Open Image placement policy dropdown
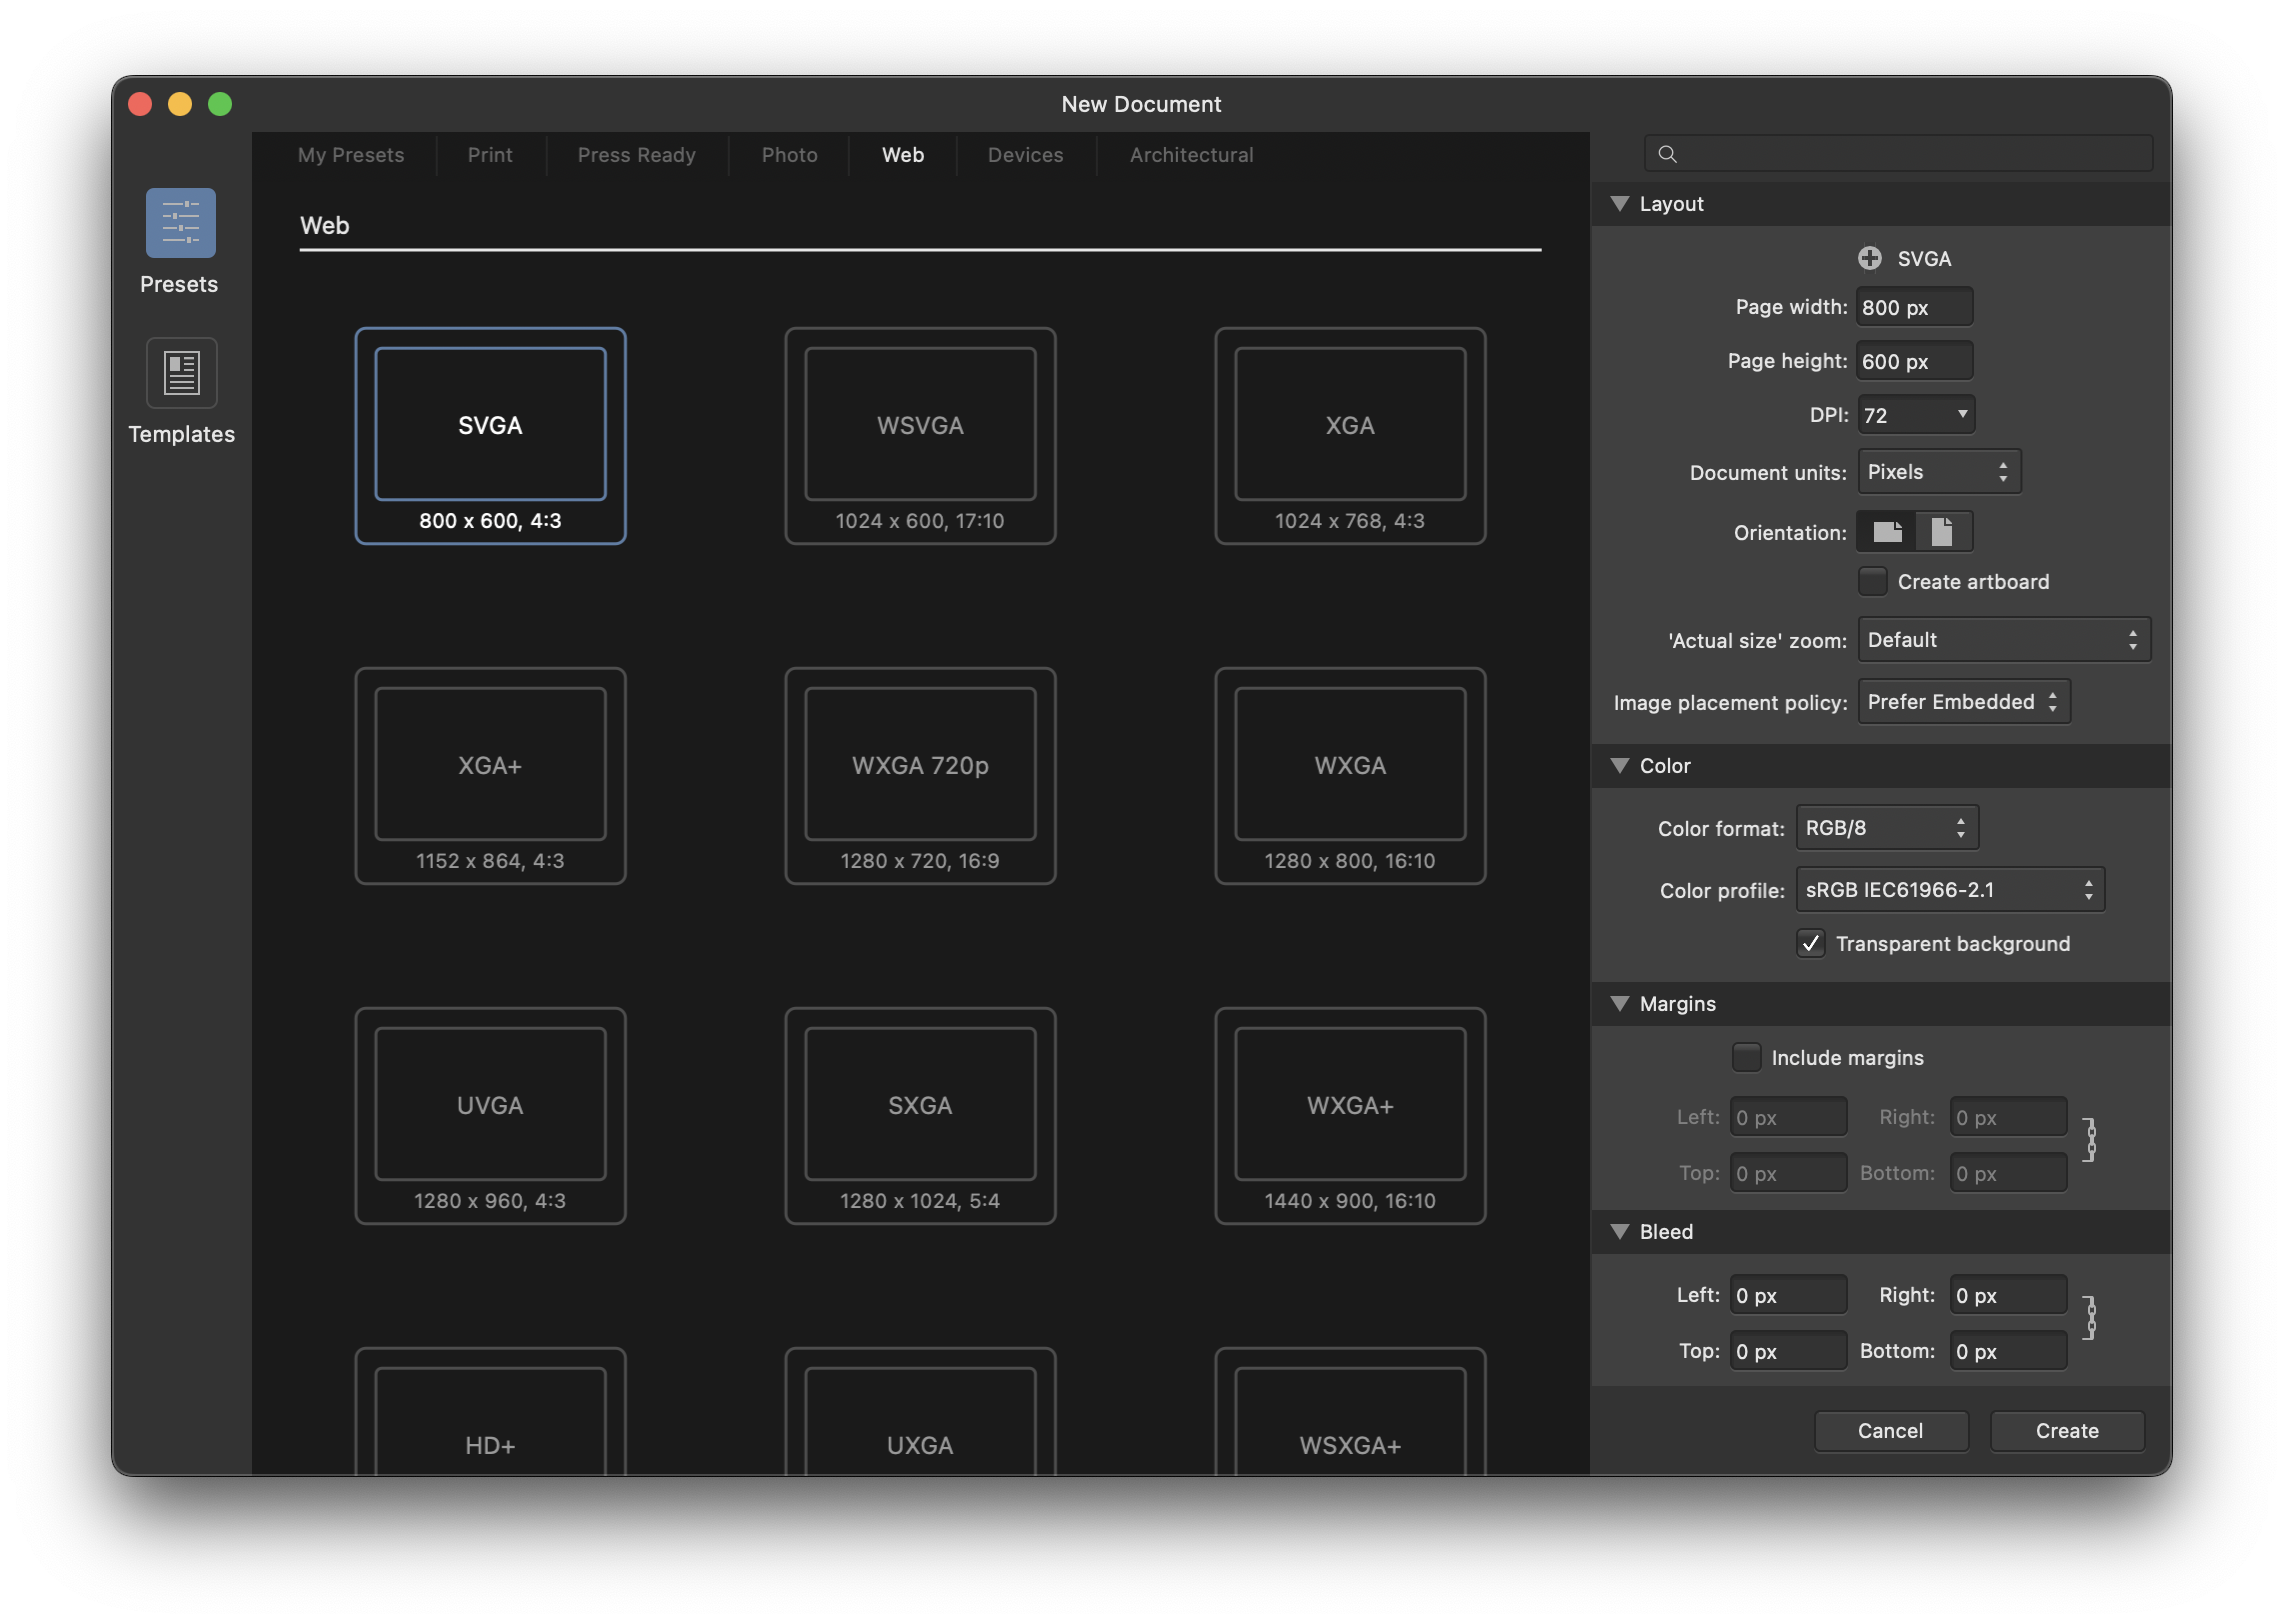 point(1963,702)
